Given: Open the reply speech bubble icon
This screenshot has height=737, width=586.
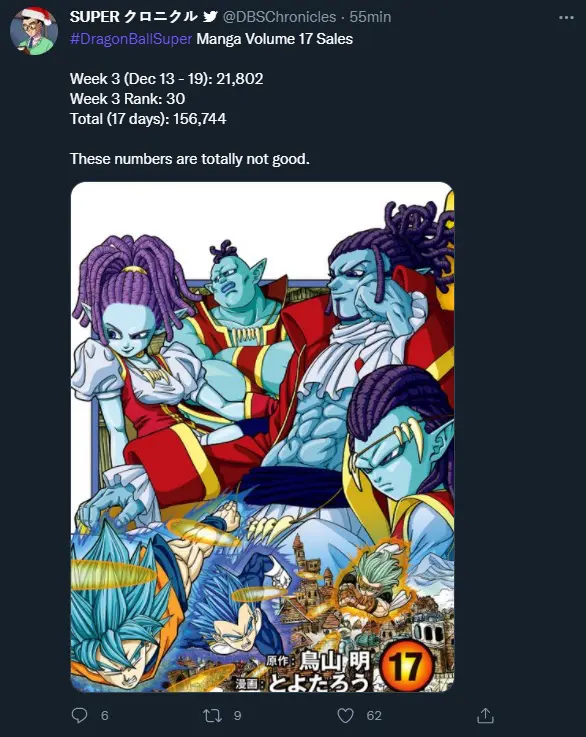Looking at the screenshot, I should coord(79,715).
